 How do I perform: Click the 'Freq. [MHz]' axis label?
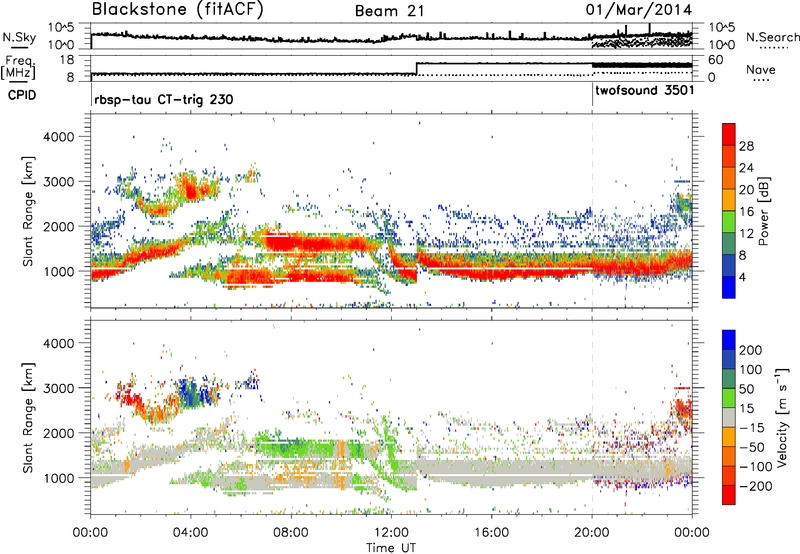(18, 68)
